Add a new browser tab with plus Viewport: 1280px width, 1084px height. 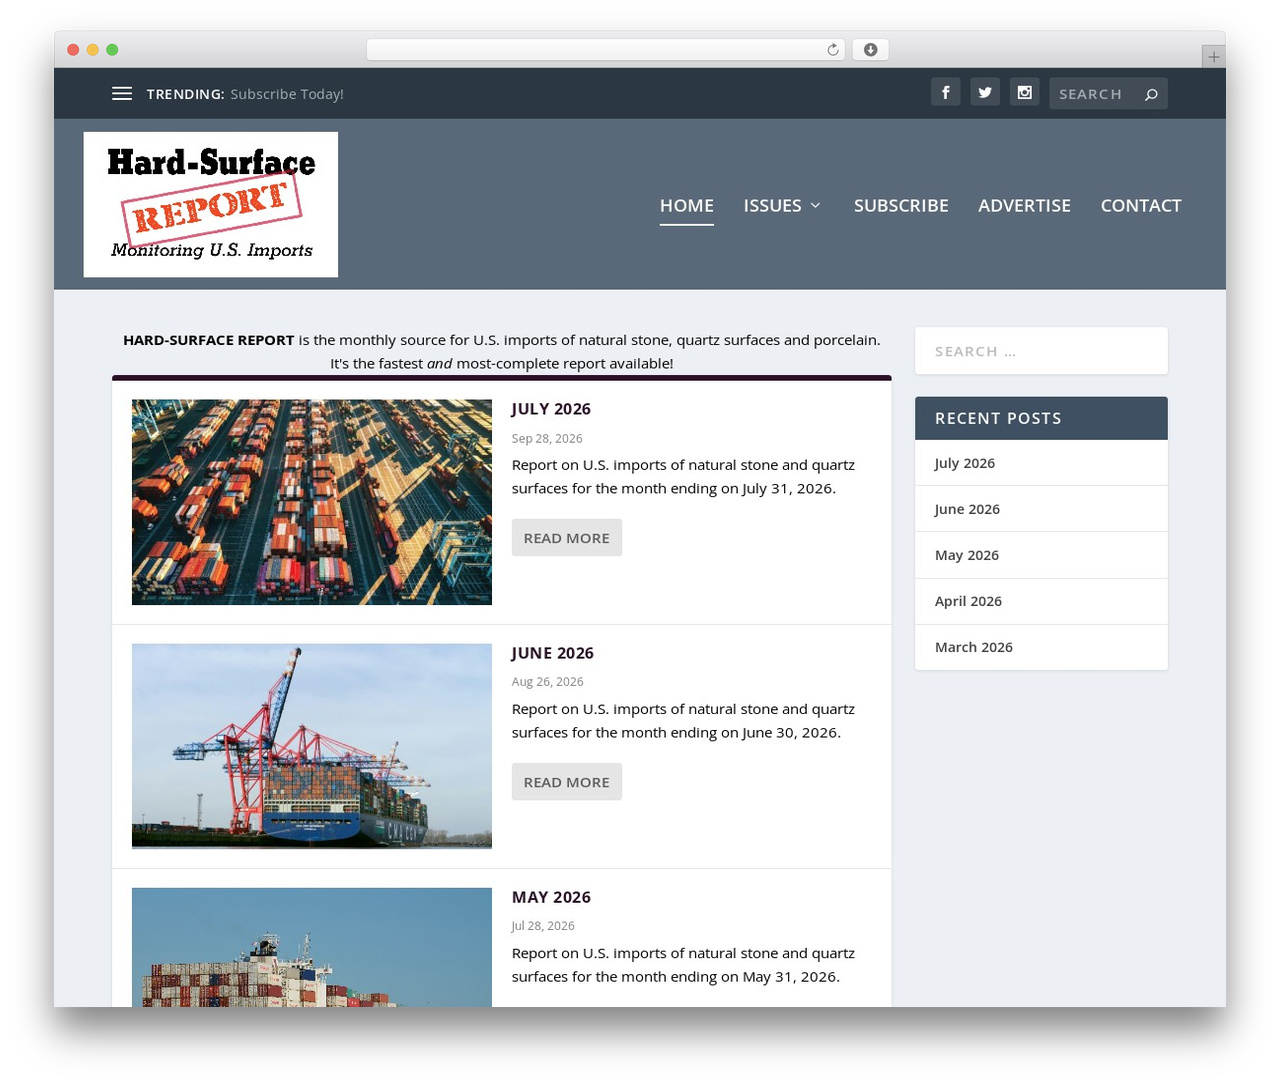click(x=1213, y=57)
